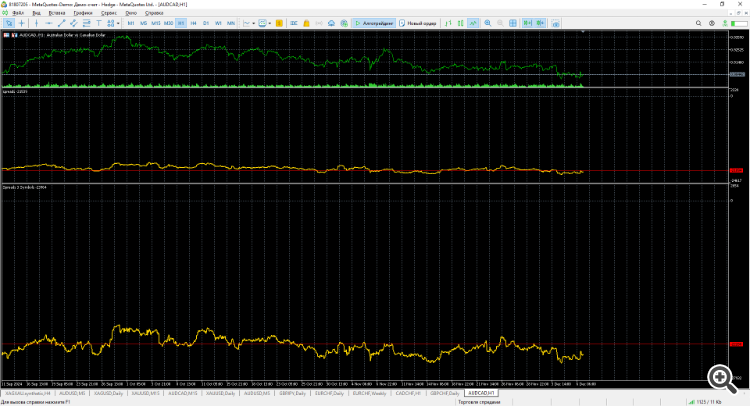Click the shapes objects icon
Image resolution: width=750 pixels, height=406 pixels.
(x=110, y=23)
